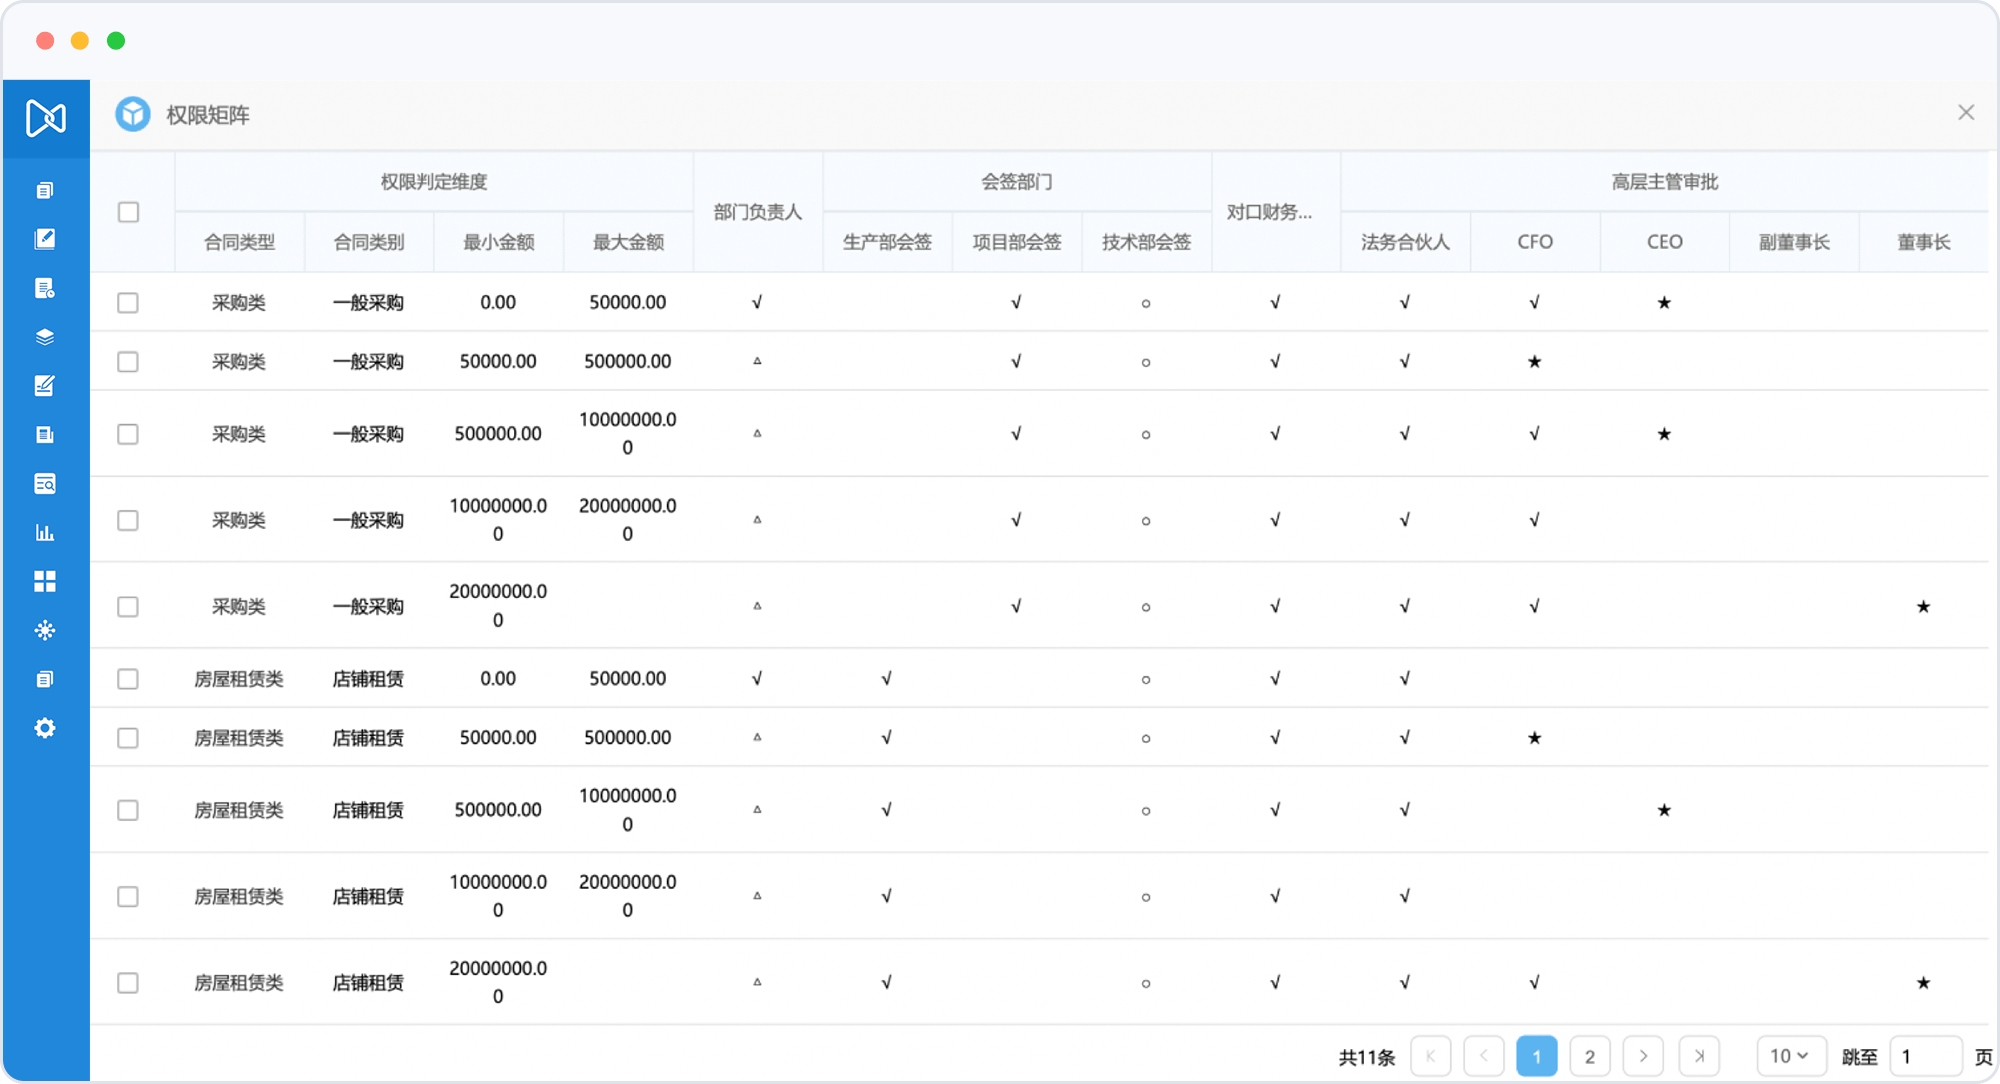Click the snowflake network sidebar icon

tap(45, 630)
